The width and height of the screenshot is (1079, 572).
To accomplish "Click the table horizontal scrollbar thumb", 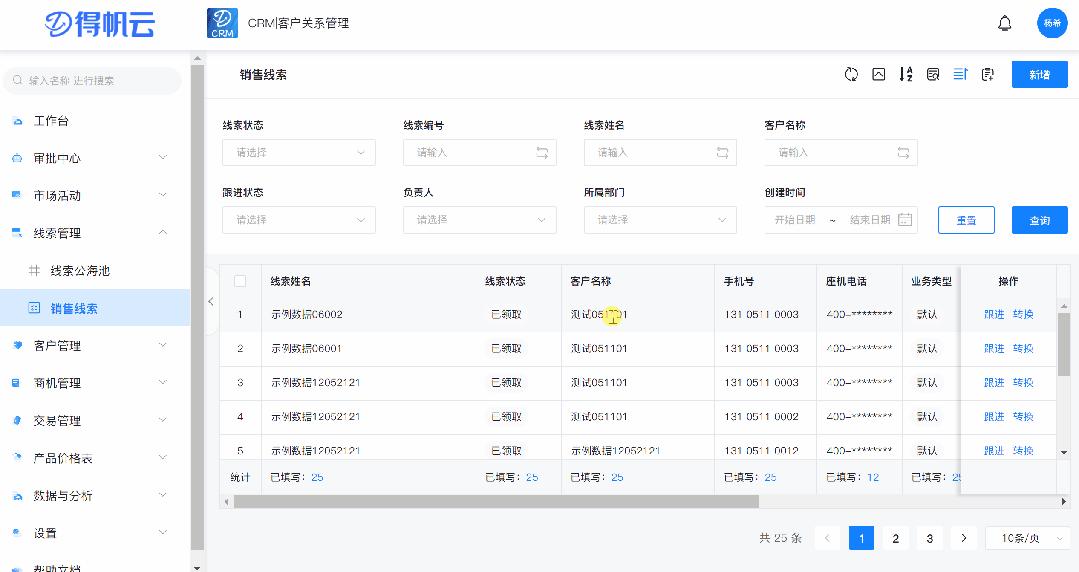I will tap(496, 502).
